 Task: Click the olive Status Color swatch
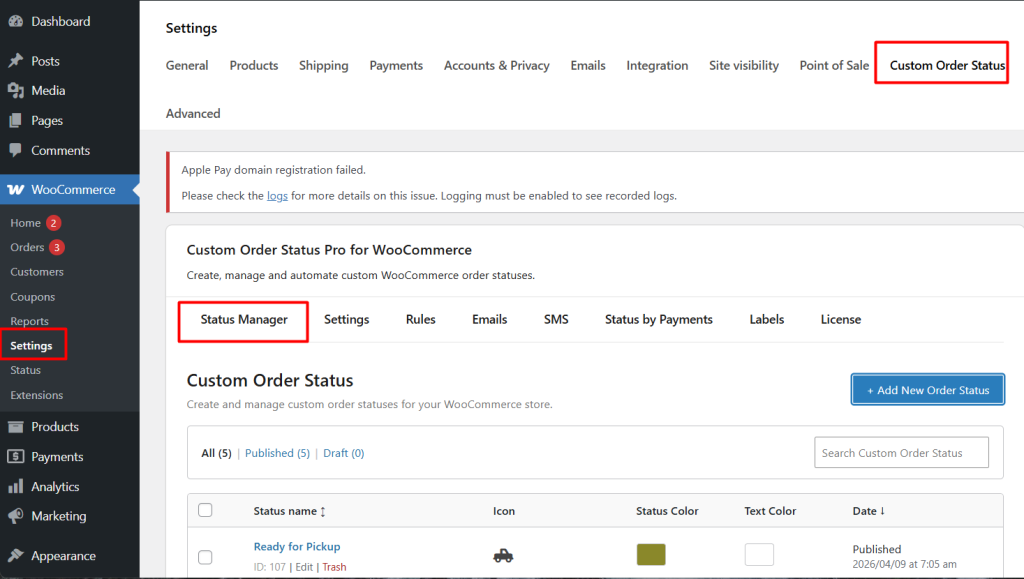650,554
